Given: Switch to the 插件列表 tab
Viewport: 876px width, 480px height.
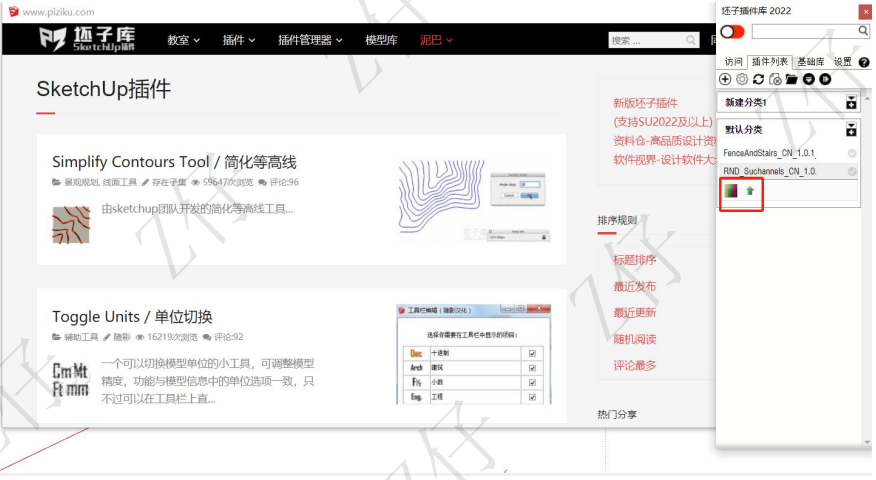Looking at the screenshot, I should [x=769, y=62].
